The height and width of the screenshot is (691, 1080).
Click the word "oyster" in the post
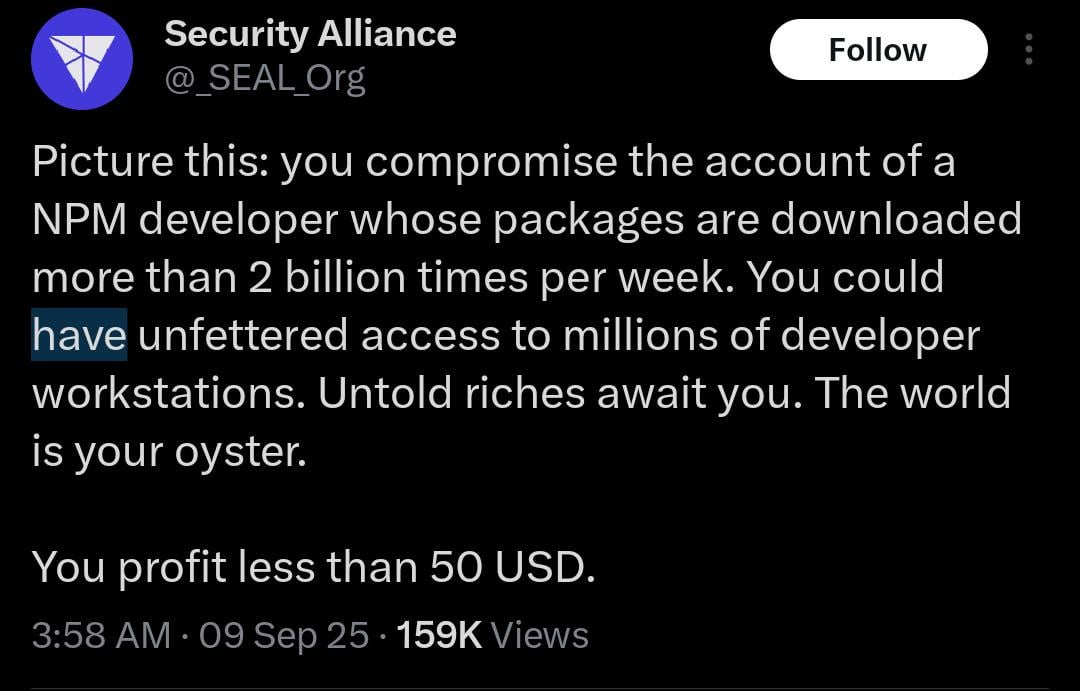point(236,452)
